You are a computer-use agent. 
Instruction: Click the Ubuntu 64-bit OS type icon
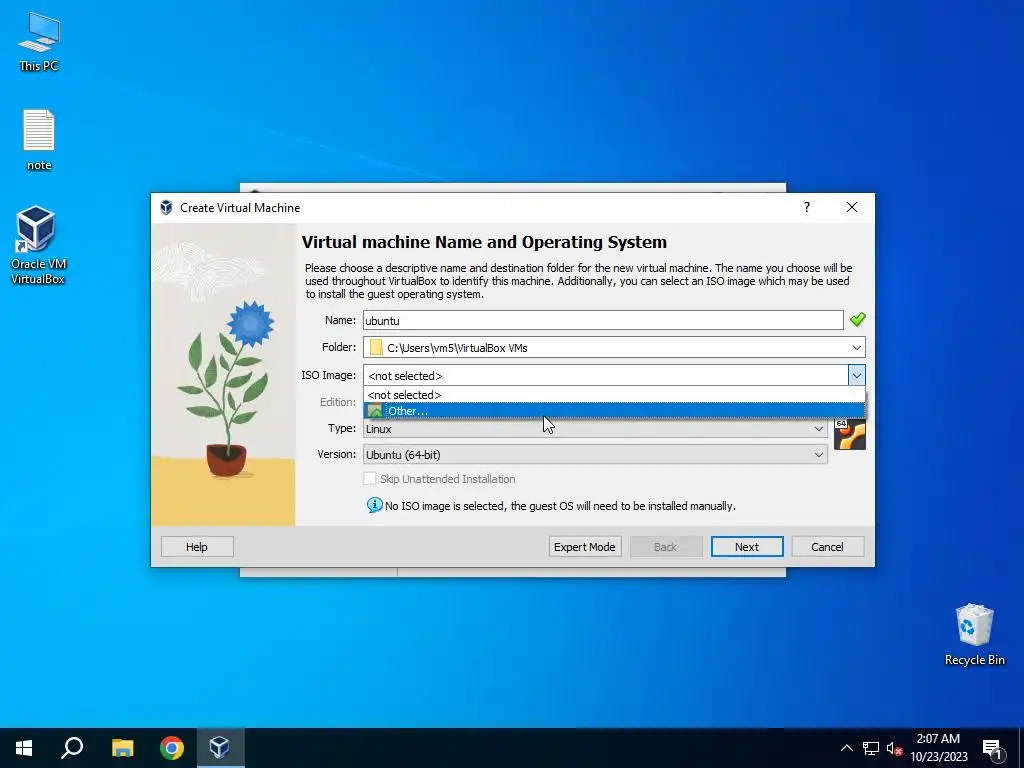click(850, 435)
